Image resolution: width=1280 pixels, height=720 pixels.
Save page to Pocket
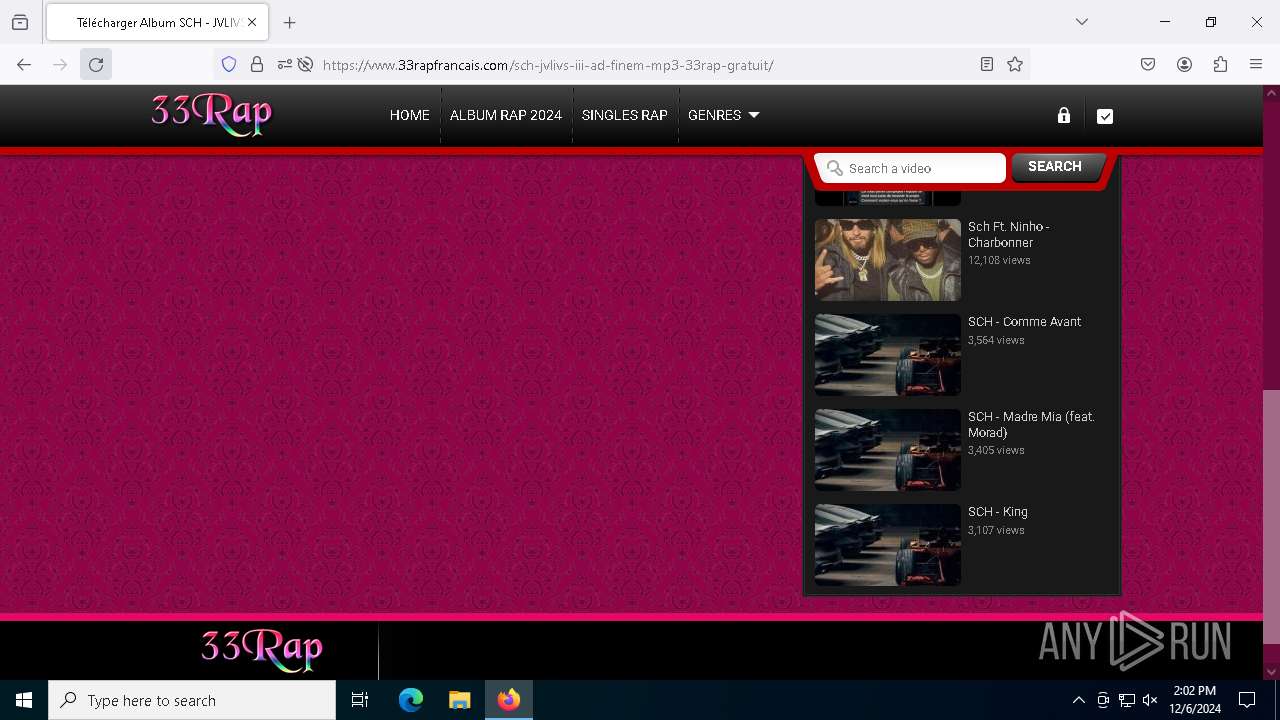[x=1148, y=65]
